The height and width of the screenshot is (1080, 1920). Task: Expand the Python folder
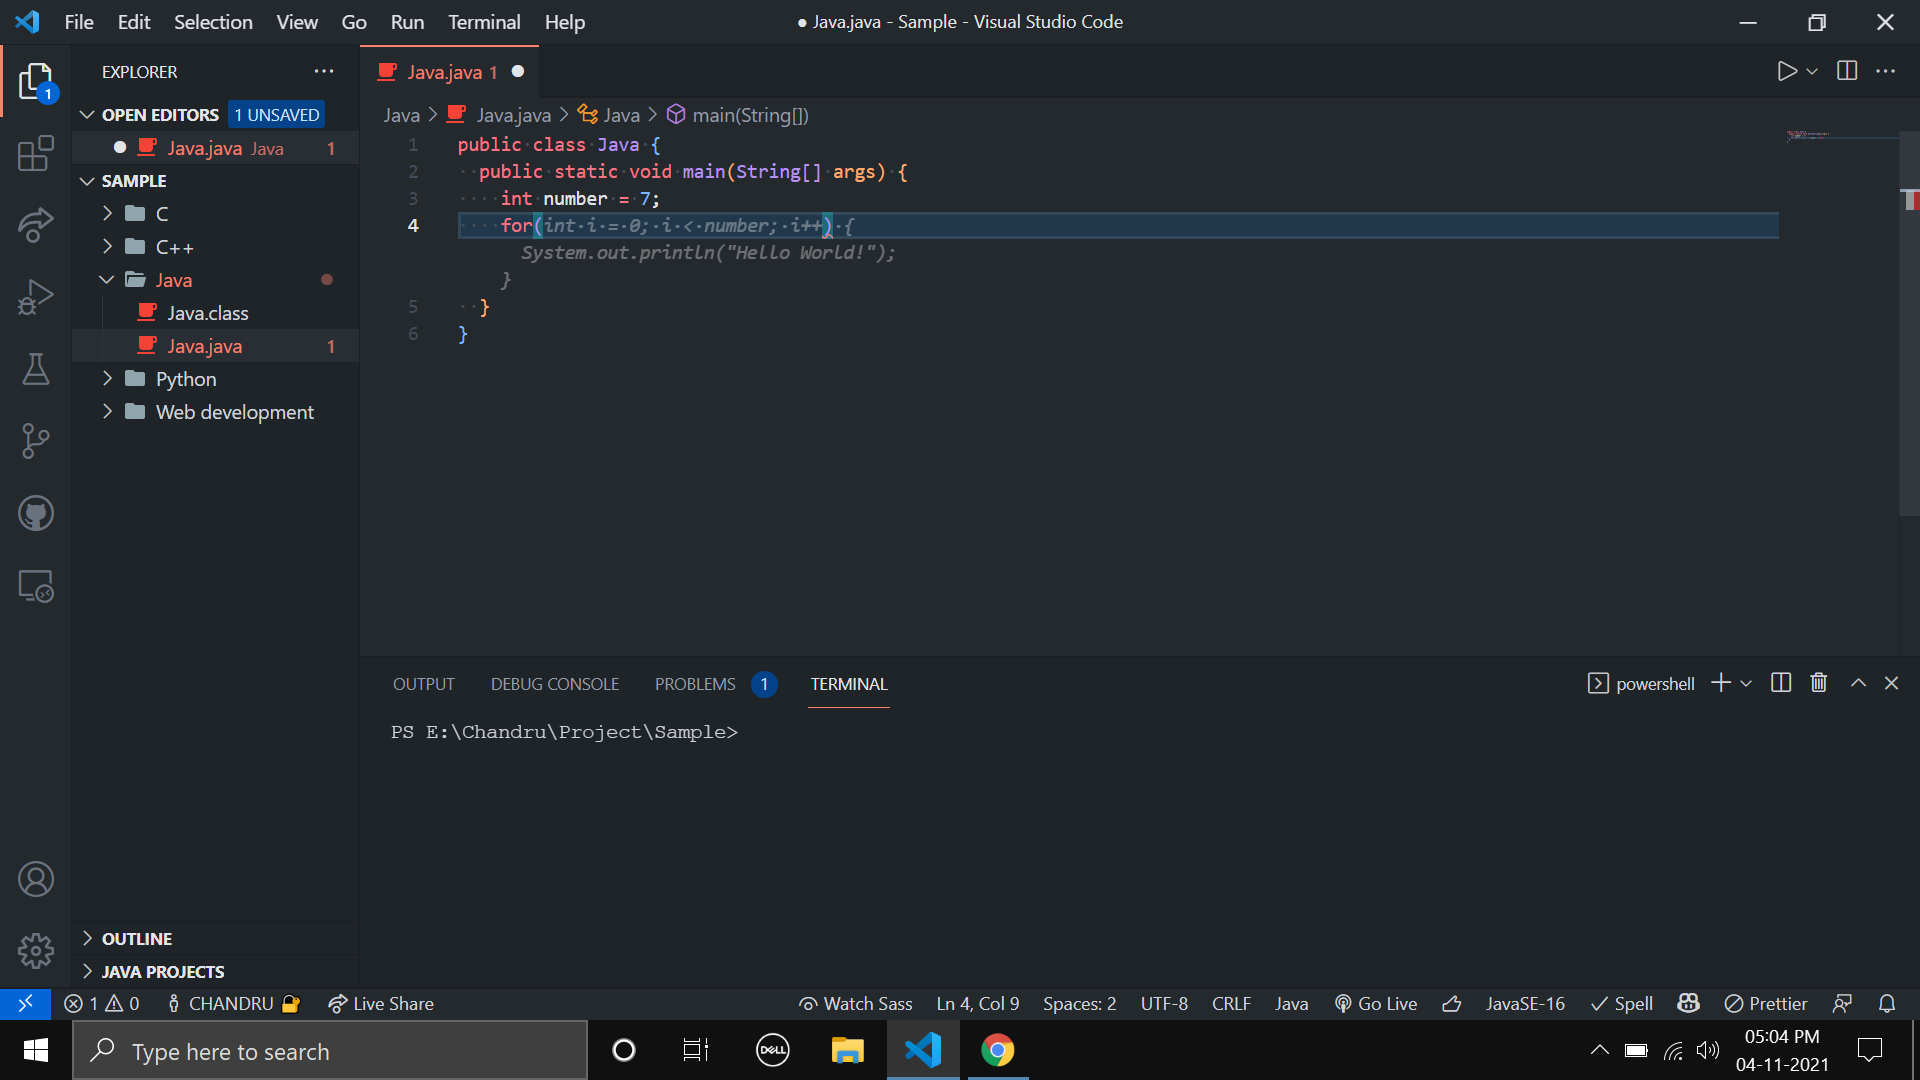(x=215, y=379)
